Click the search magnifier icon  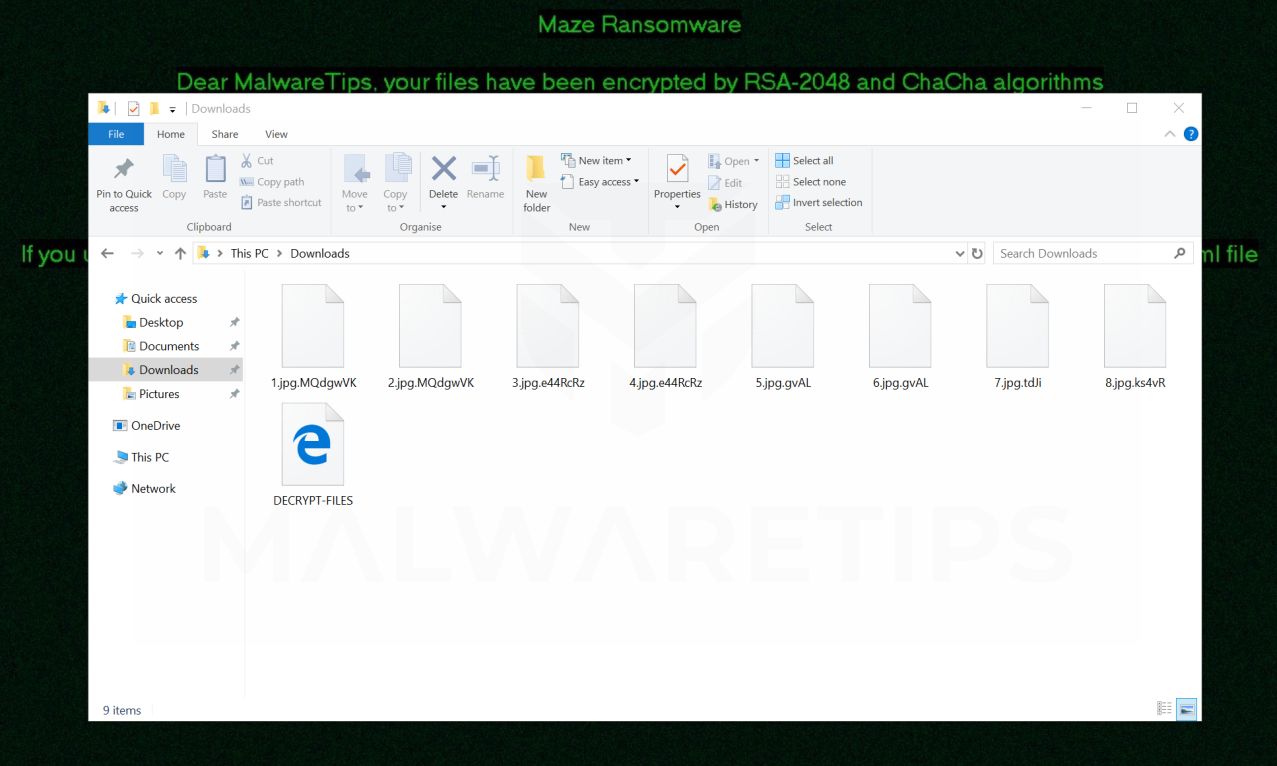(x=1180, y=254)
